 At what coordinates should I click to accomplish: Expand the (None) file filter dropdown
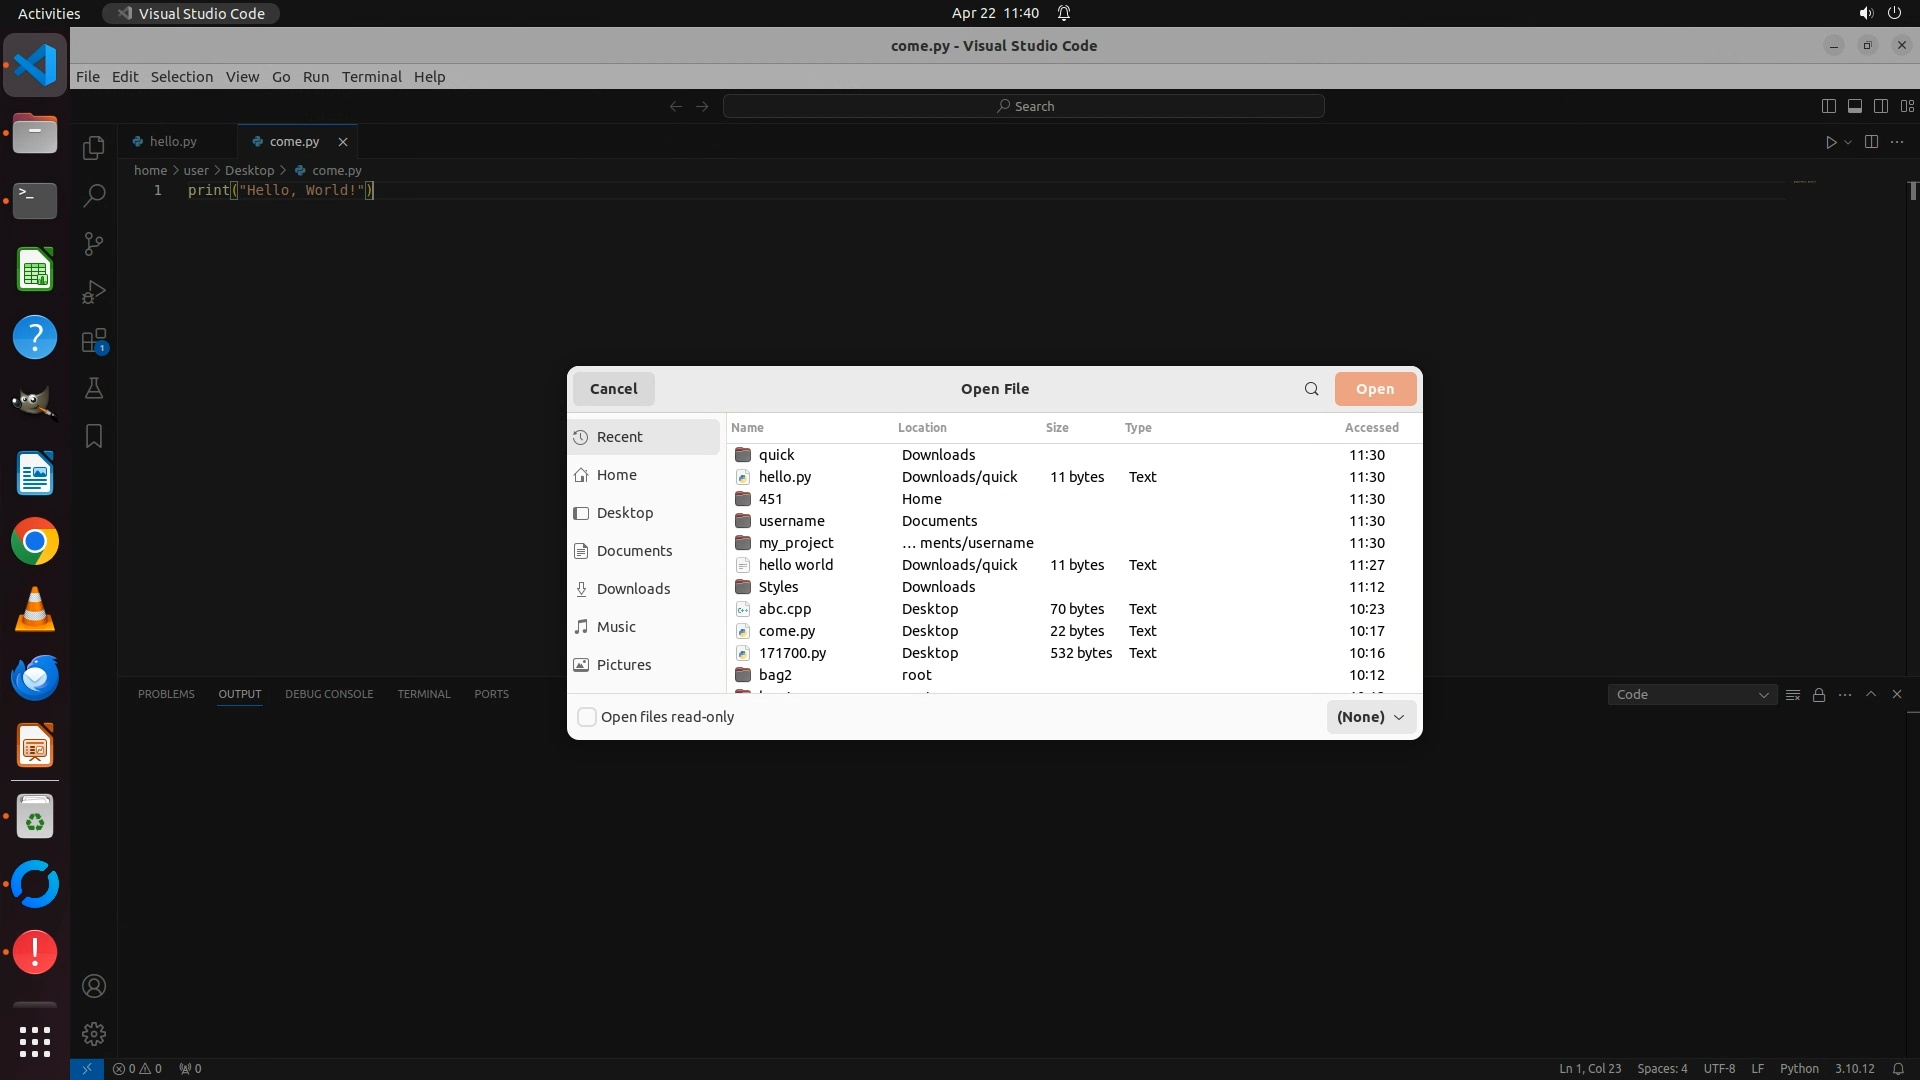(1370, 717)
